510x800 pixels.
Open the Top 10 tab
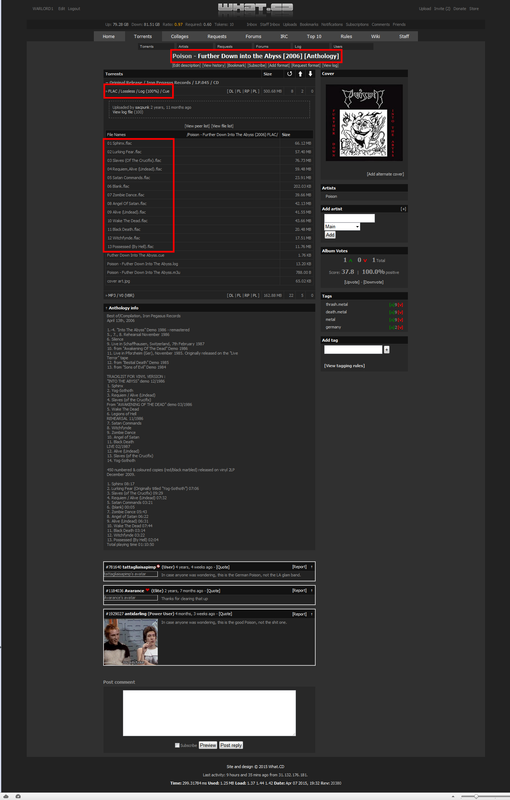(314, 36)
